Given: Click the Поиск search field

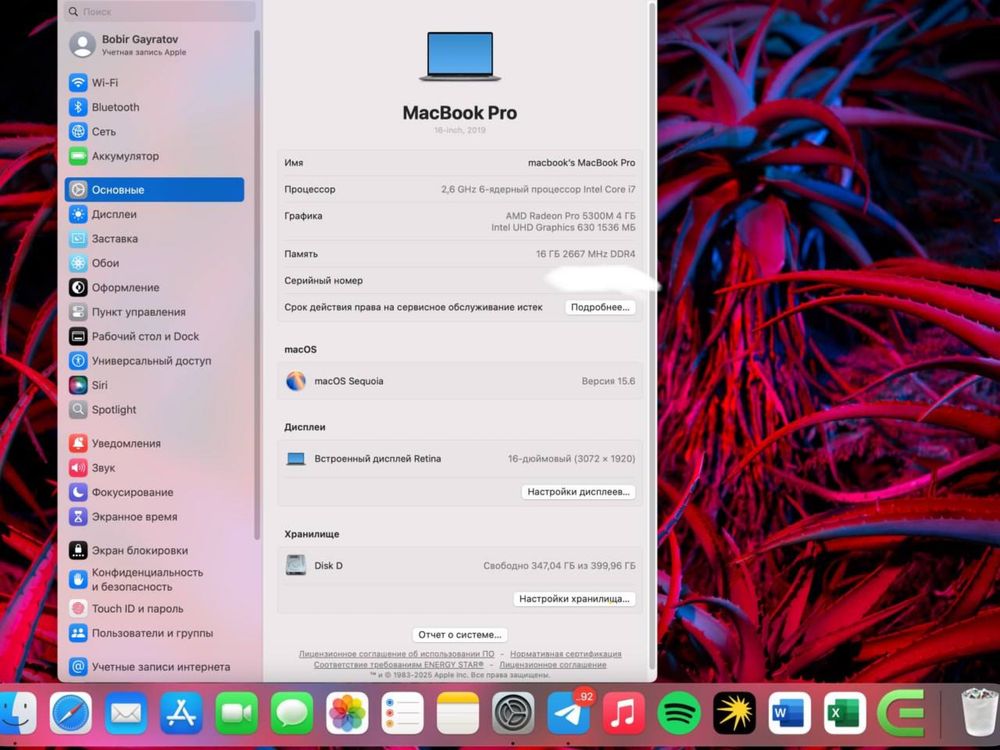Looking at the screenshot, I should tap(159, 11).
